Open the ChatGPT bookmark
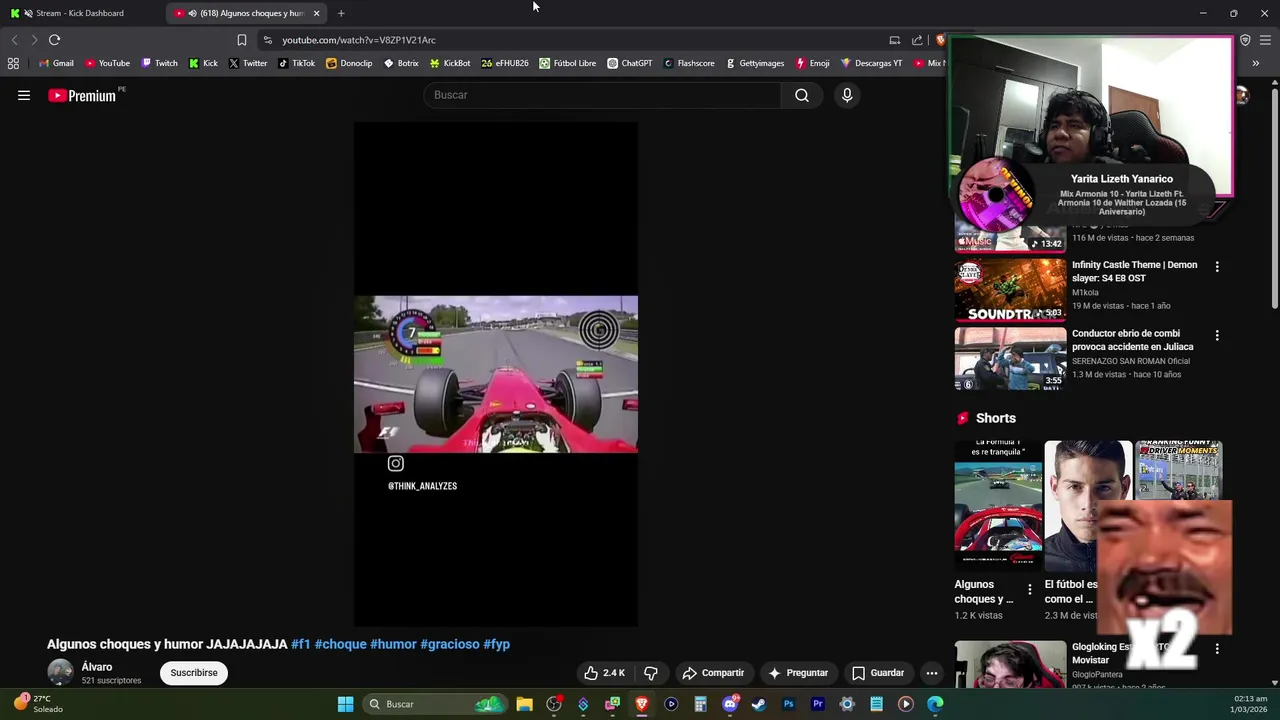Viewport: 1280px width, 720px height. [630, 63]
